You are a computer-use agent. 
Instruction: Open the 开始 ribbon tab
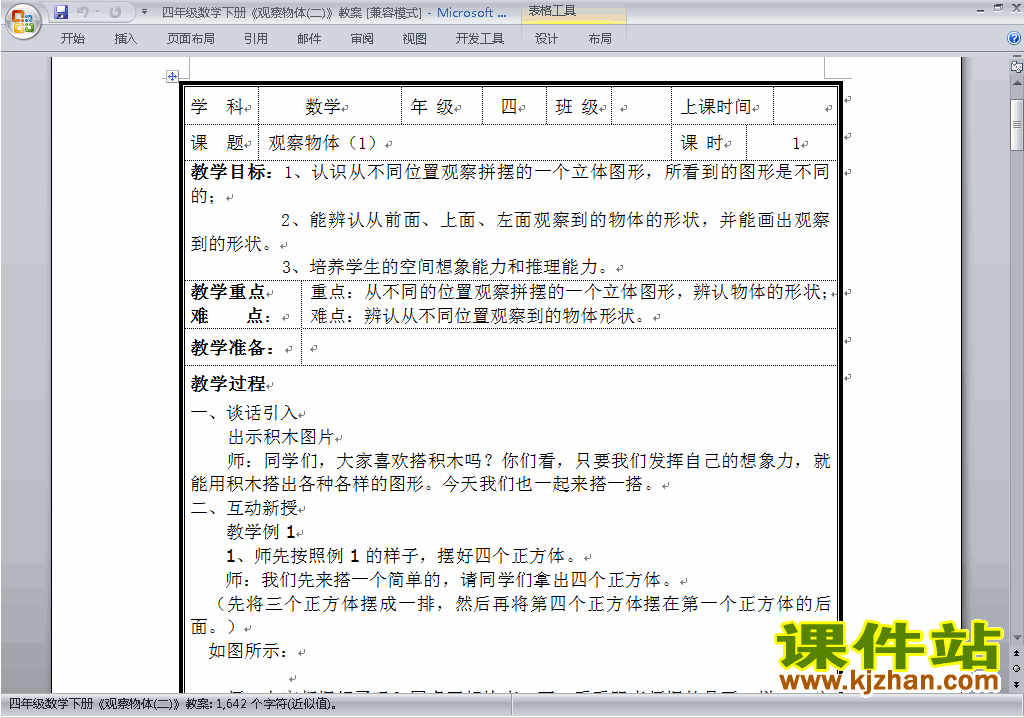tap(72, 39)
